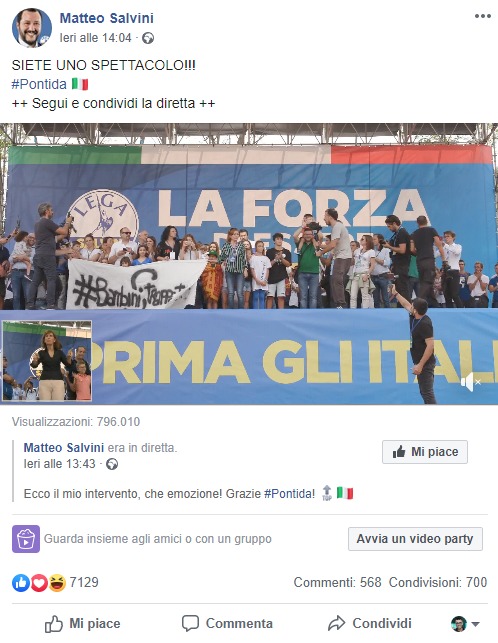Click the Commenta action
Image resolution: width=498 pixels, height=643 pixels.
click(x=227, y=624)
